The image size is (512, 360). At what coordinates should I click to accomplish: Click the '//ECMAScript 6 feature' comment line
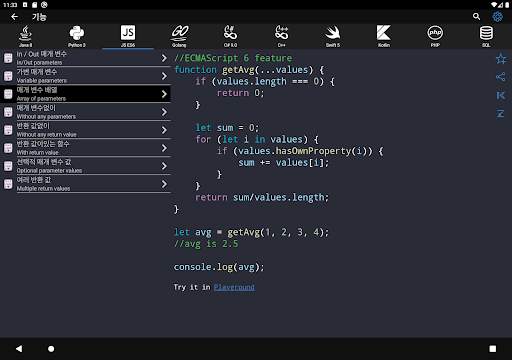coord(233,58)
